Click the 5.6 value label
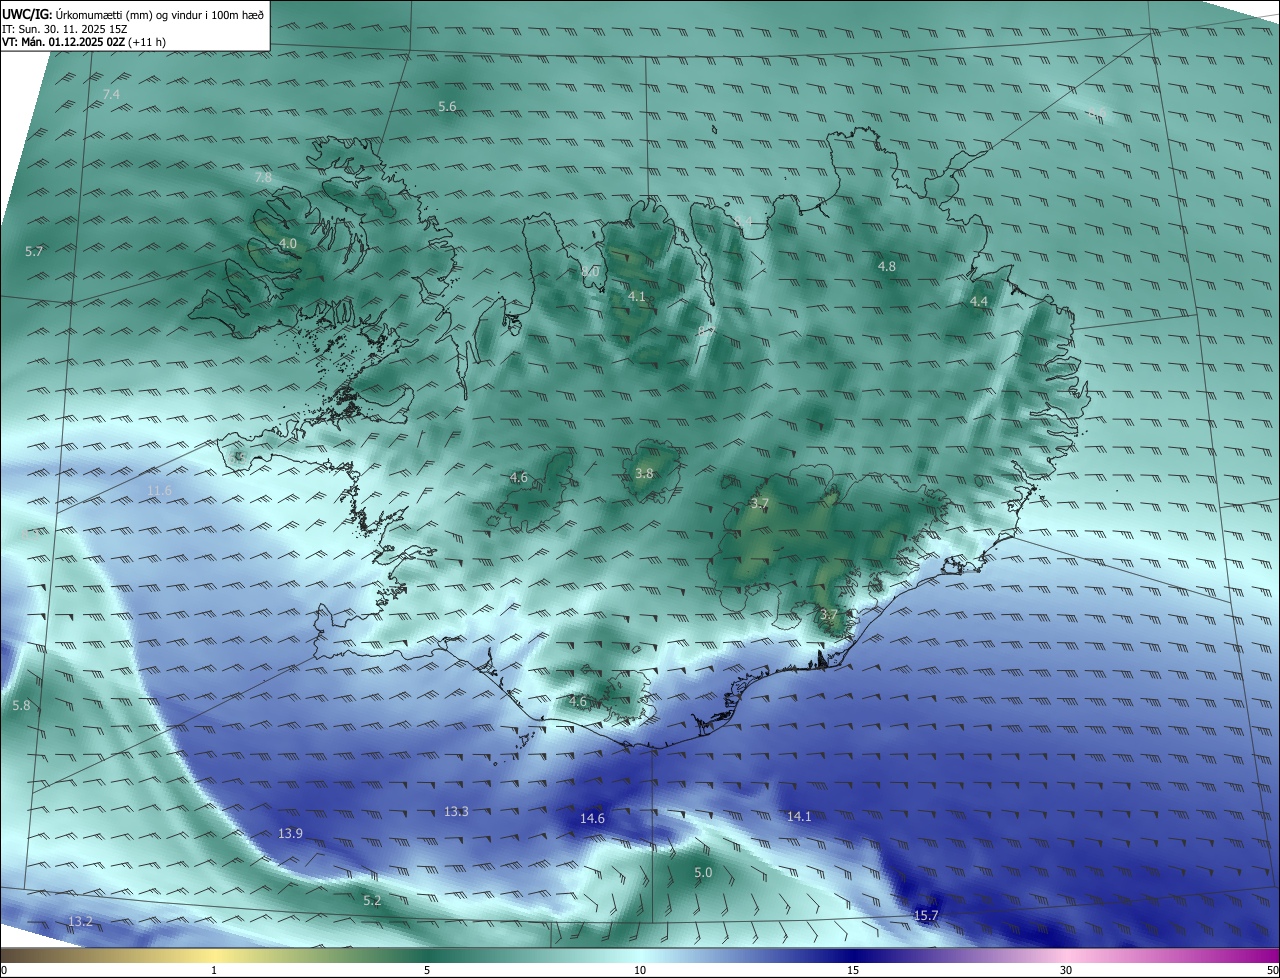Screen dimensions: 1280x978 (447, 106)
